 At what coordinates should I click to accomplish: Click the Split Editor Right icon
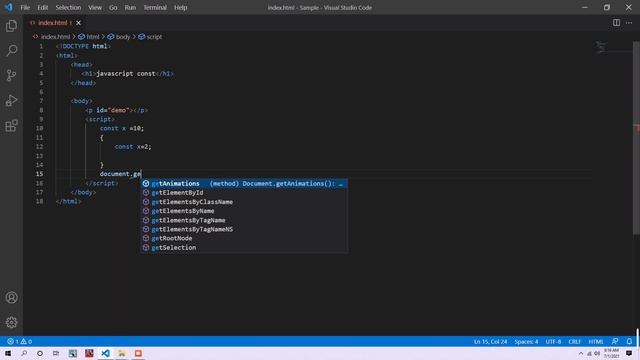coord(616,23)
